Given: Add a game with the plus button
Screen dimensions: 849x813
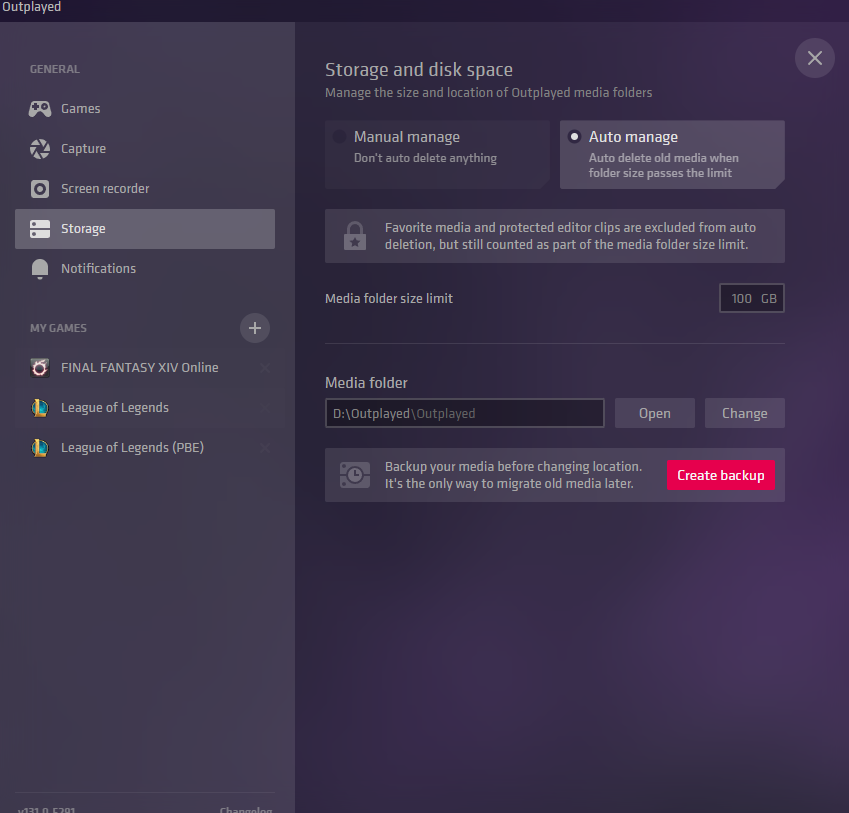Looking at the screenshot, I should coord(255,328).
